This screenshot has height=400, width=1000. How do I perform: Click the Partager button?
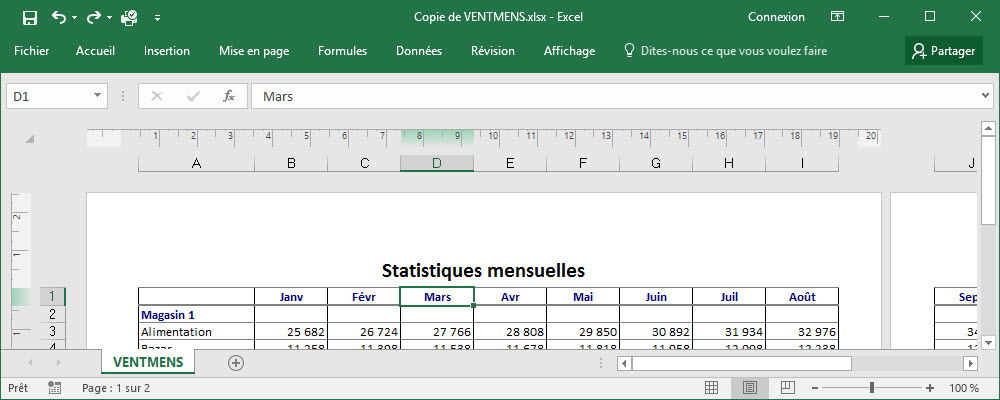tap(943, 51)
